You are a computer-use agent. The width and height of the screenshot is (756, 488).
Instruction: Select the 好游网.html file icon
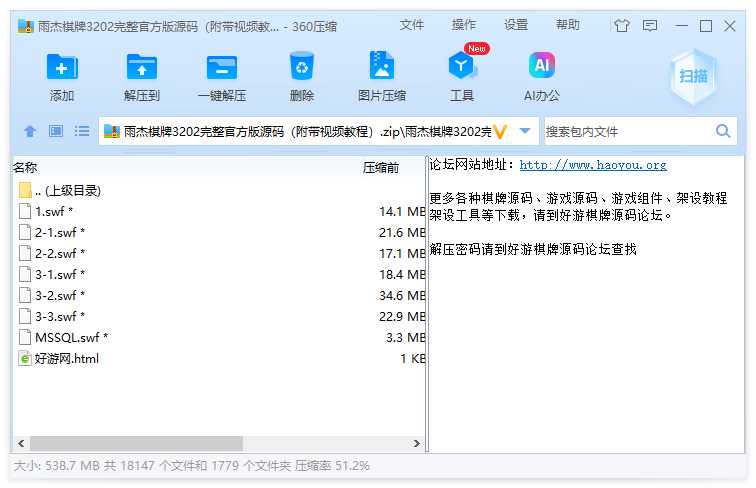click(x=25, y=358)
